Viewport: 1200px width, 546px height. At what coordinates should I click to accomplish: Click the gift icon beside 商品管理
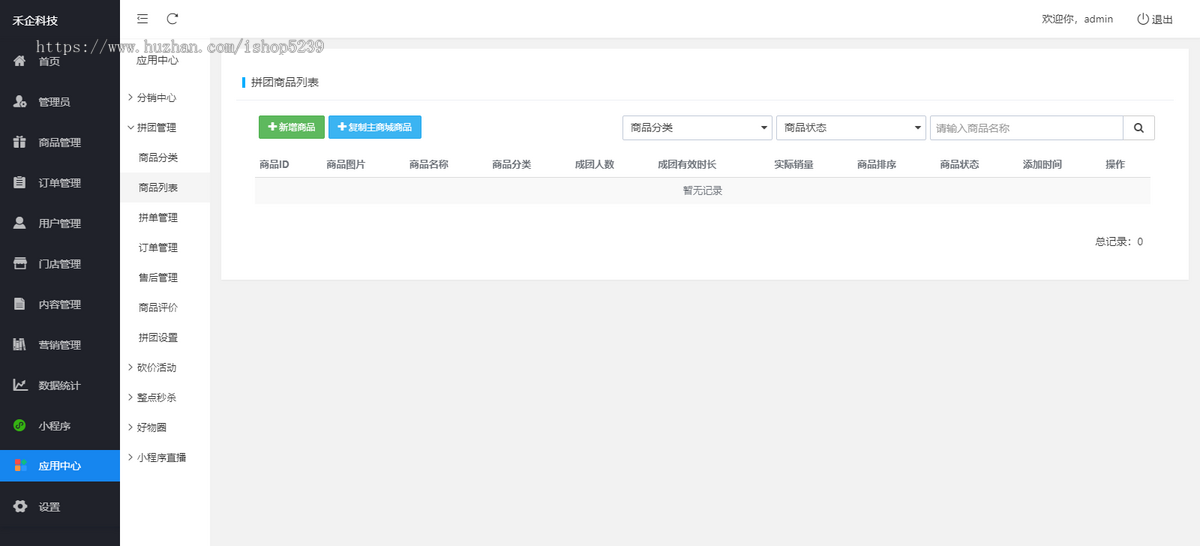point(19,142)
